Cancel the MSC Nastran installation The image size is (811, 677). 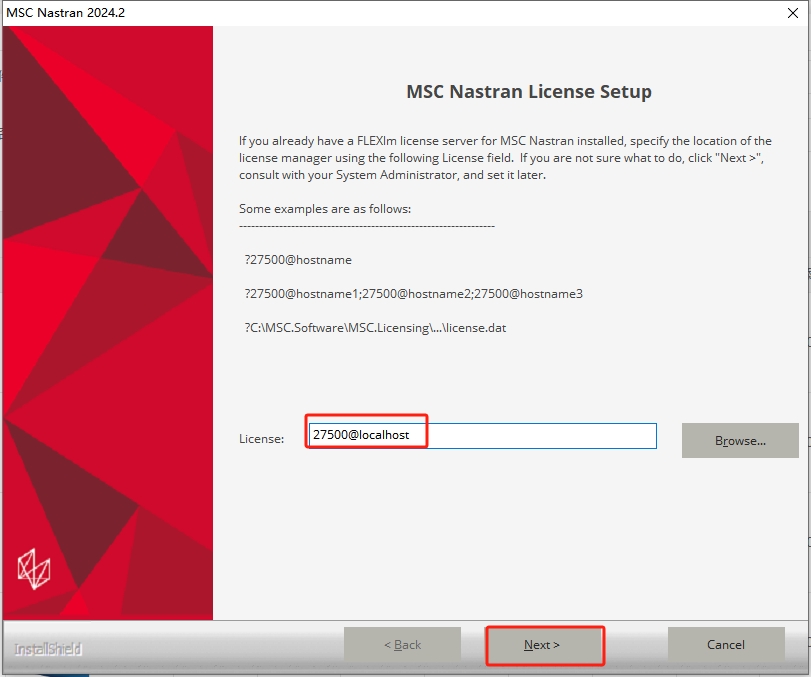[725, 645]
